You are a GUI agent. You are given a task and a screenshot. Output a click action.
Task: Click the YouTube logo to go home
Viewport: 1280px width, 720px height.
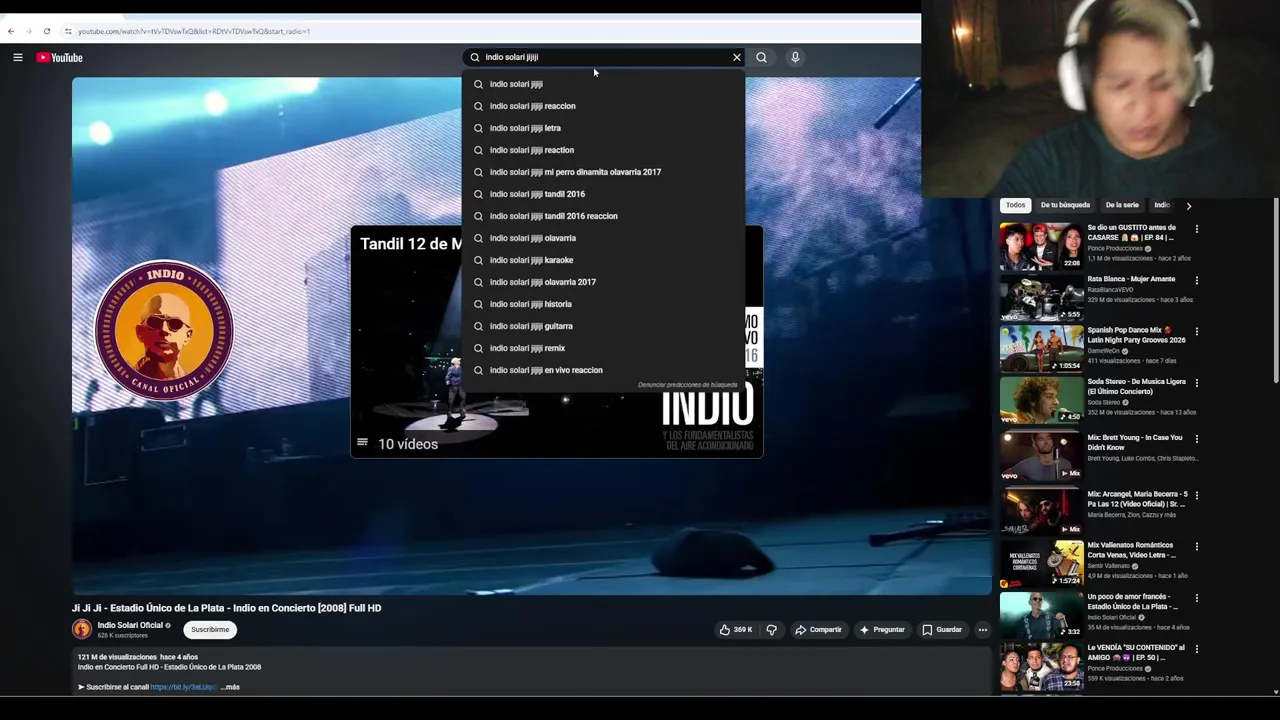[x=59, y=57]
